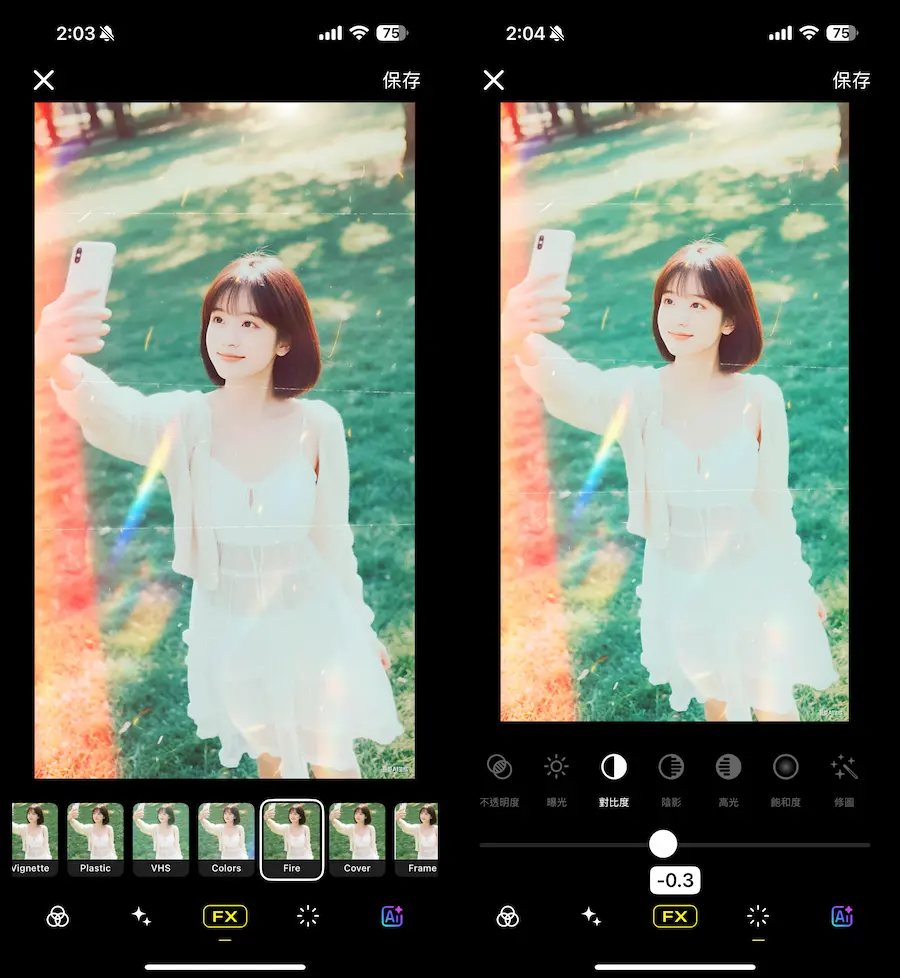The image size is (900, 978).
Task: Choose the 曝光 exposure sun icon
Action: pos(556,768)
